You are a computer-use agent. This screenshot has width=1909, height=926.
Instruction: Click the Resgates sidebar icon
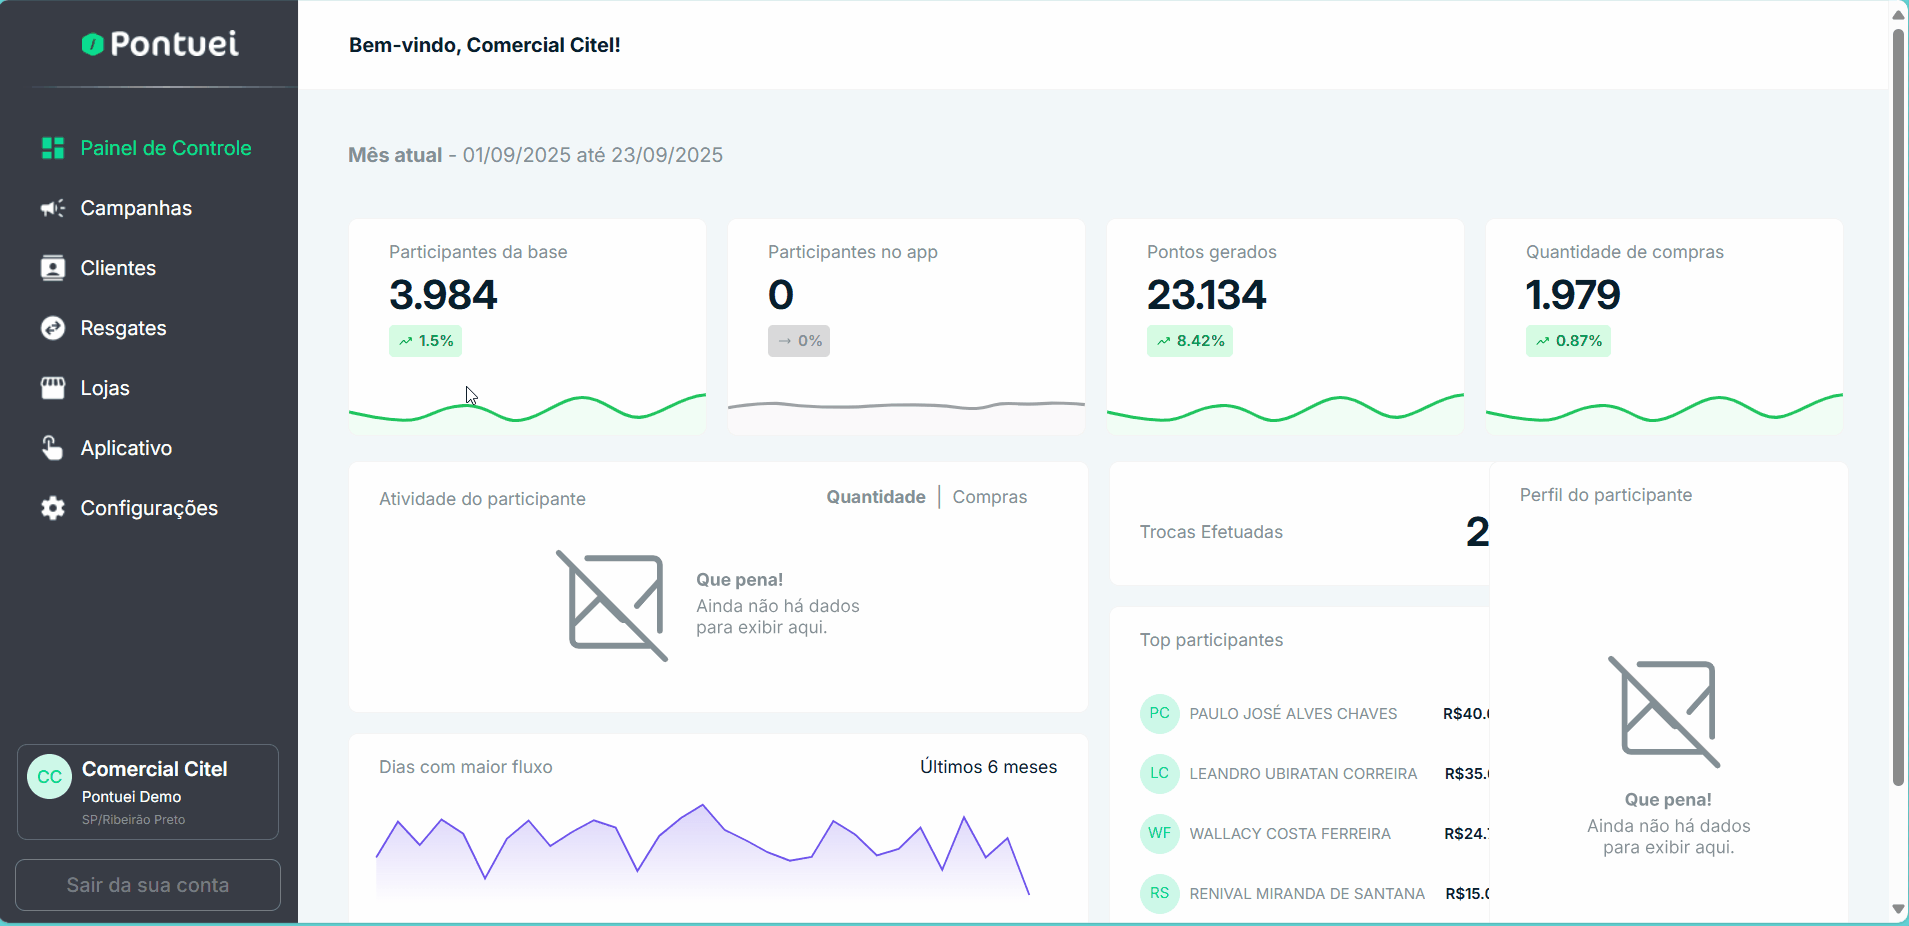pos(53,328)
